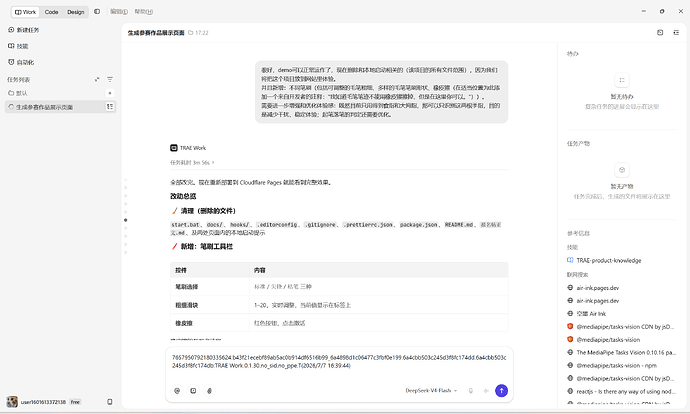
Task: Click the collapse icon beside 任务列表
Action: [x=97, y=80]
